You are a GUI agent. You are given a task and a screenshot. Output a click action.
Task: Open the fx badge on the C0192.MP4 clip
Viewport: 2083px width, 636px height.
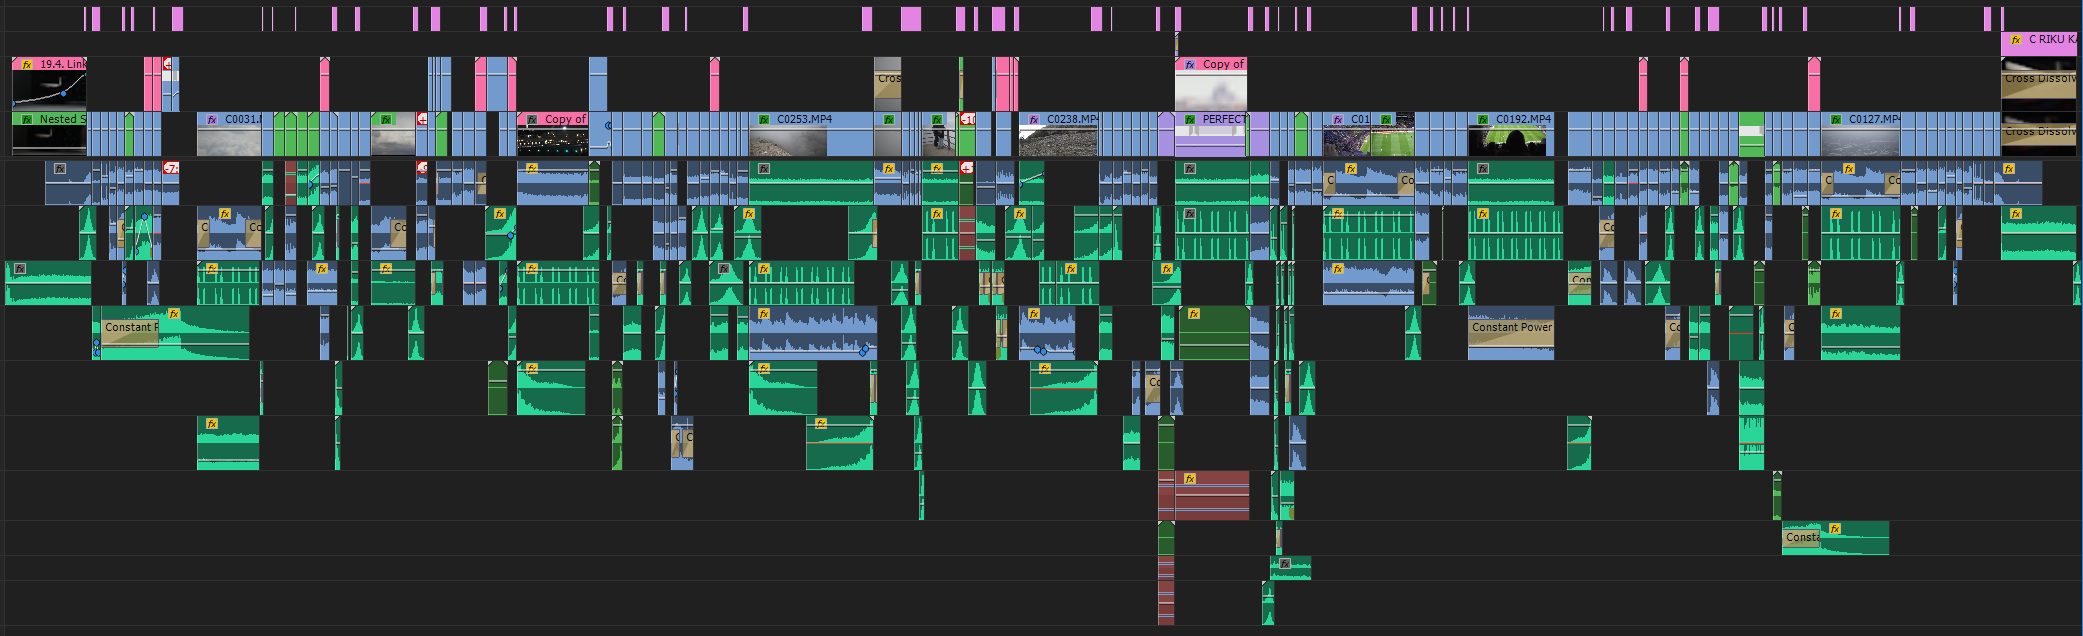(x=1482, y=119)
